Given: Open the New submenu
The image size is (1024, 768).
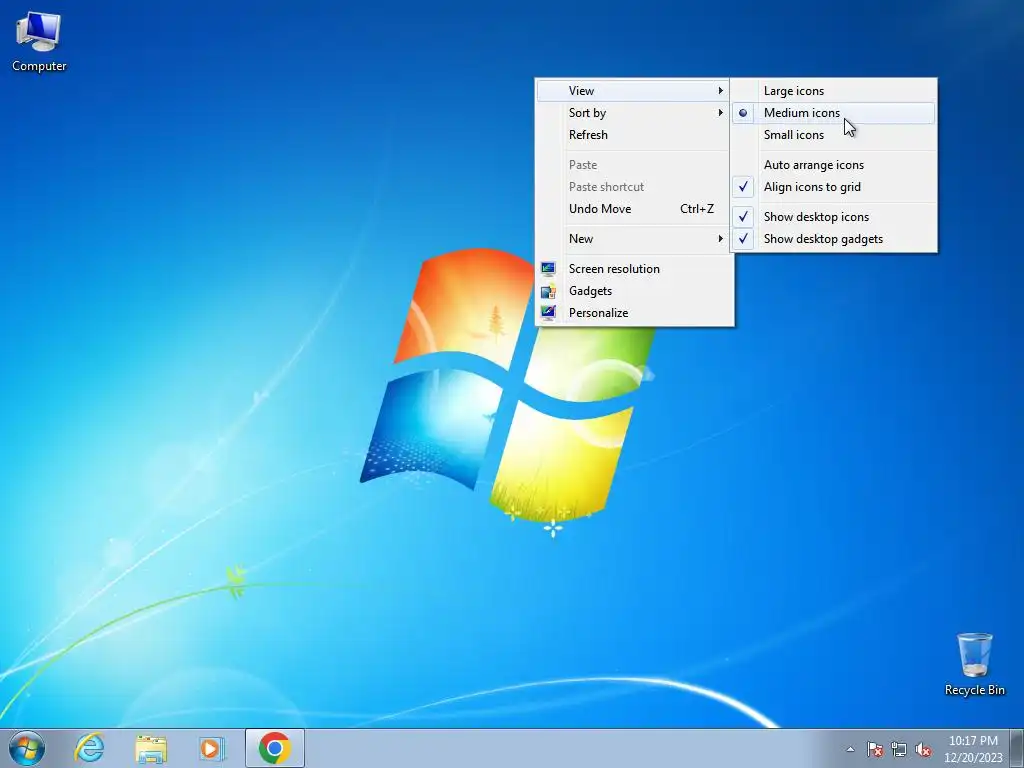Looking at the screenshot, I should pyautogui.click(x=633, y=239).
